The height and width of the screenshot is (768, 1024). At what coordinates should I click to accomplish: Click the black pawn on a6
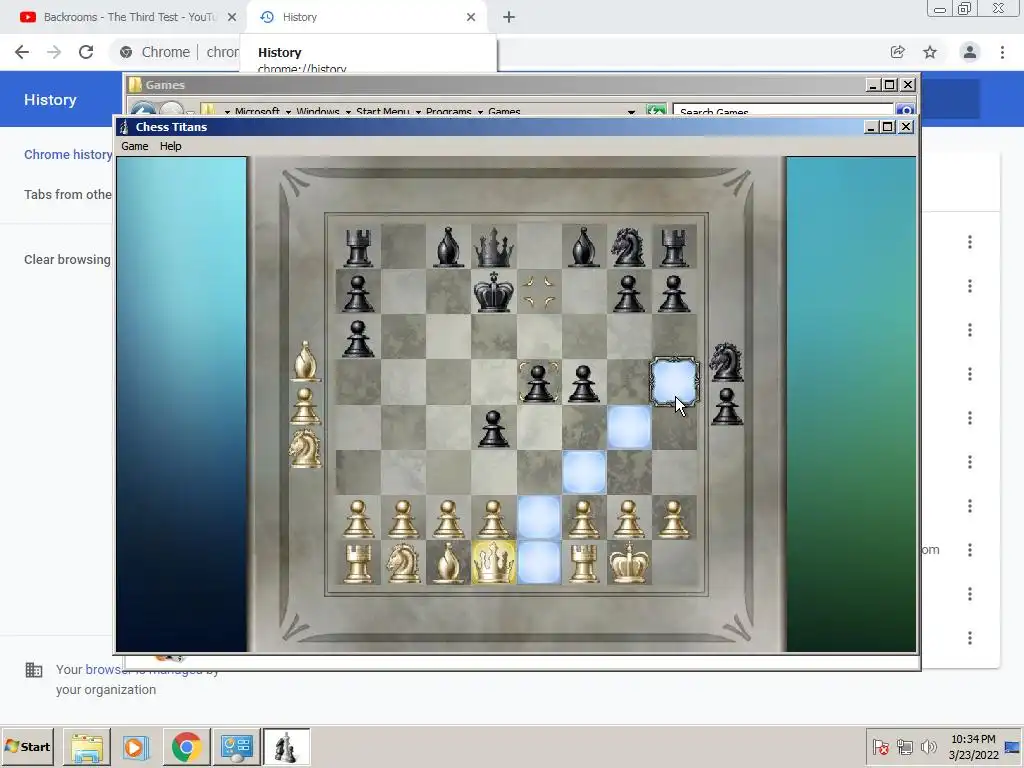(x=358, y=338)
